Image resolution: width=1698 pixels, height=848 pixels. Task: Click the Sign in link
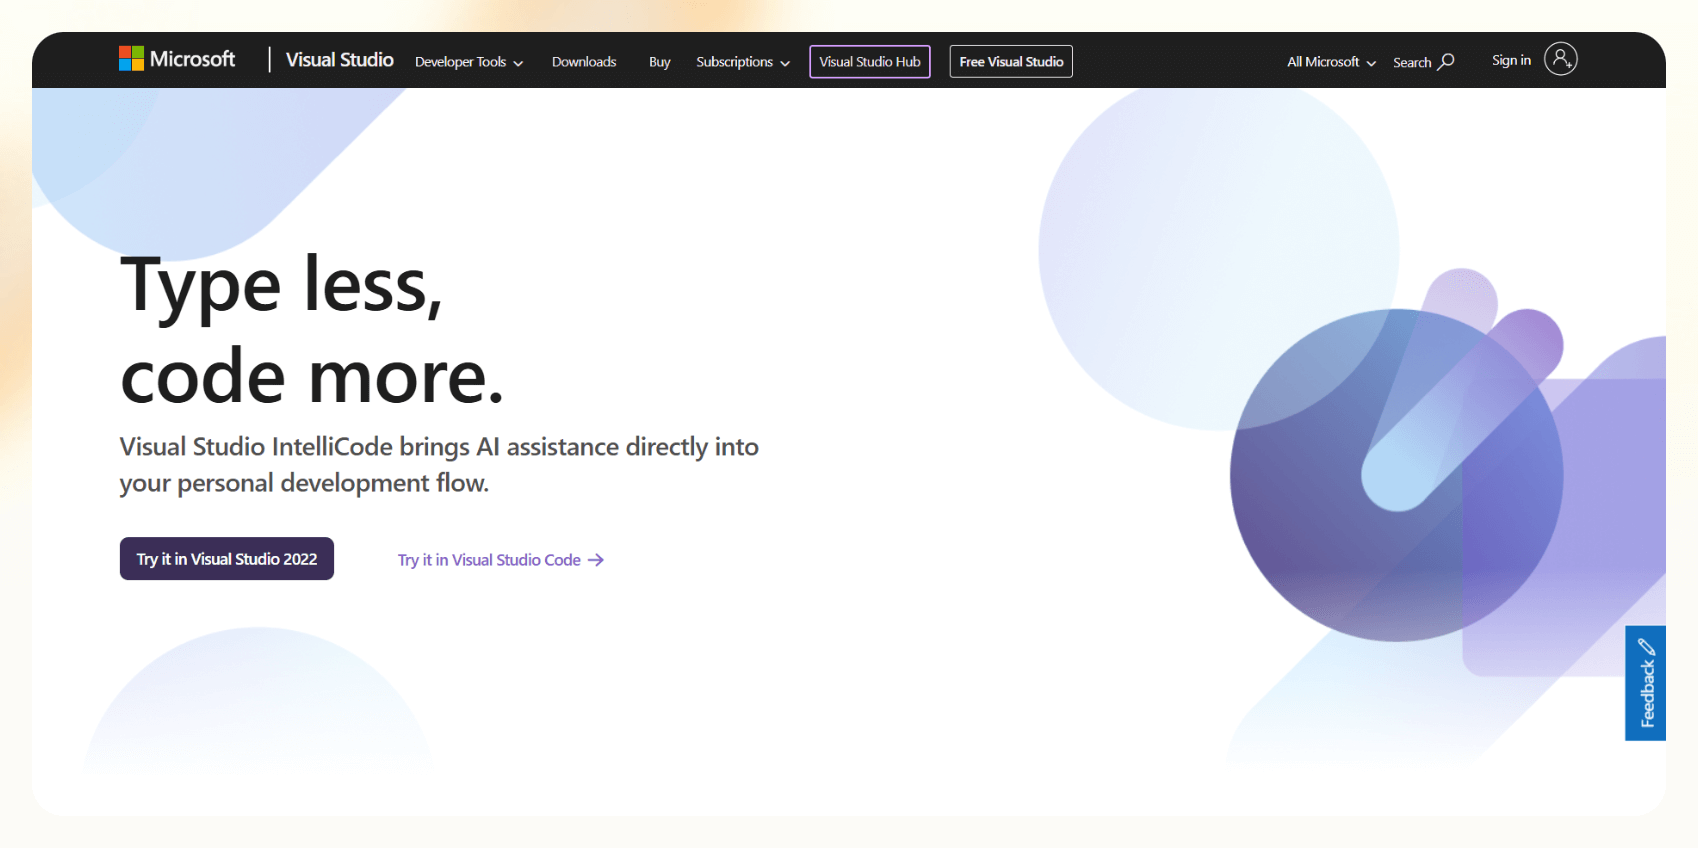pos(1511,60)
